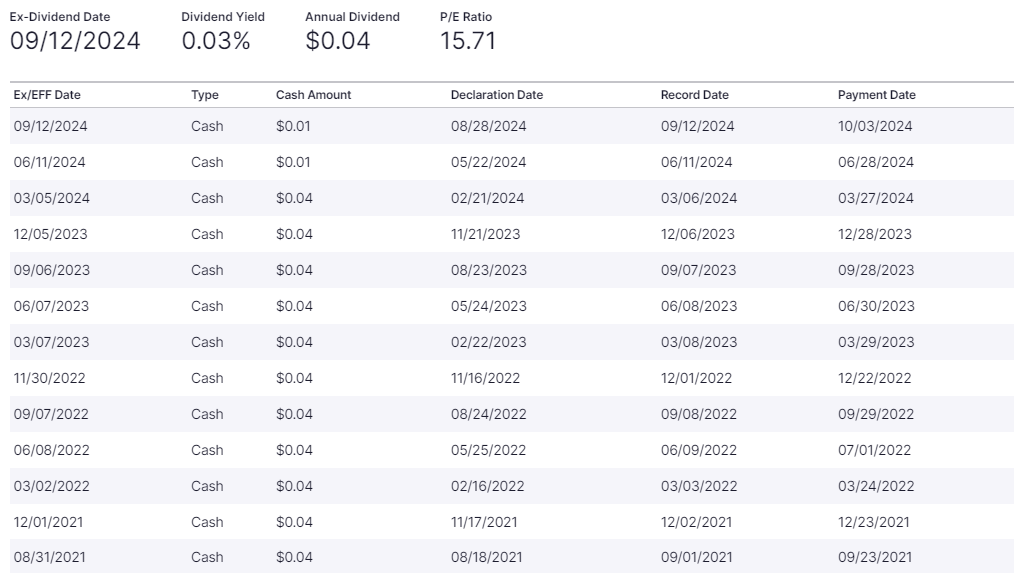This screenshot has height=573, width=1018.
Task: Click the large Ex-Dividend Date value at top
Action: coord(75,41)
